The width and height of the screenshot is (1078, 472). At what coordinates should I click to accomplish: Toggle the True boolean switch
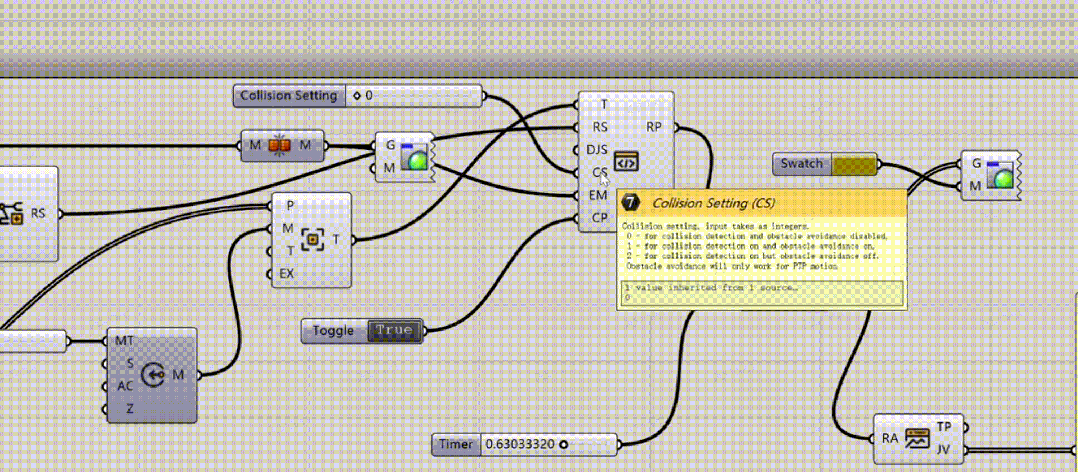tap(395, 330)
